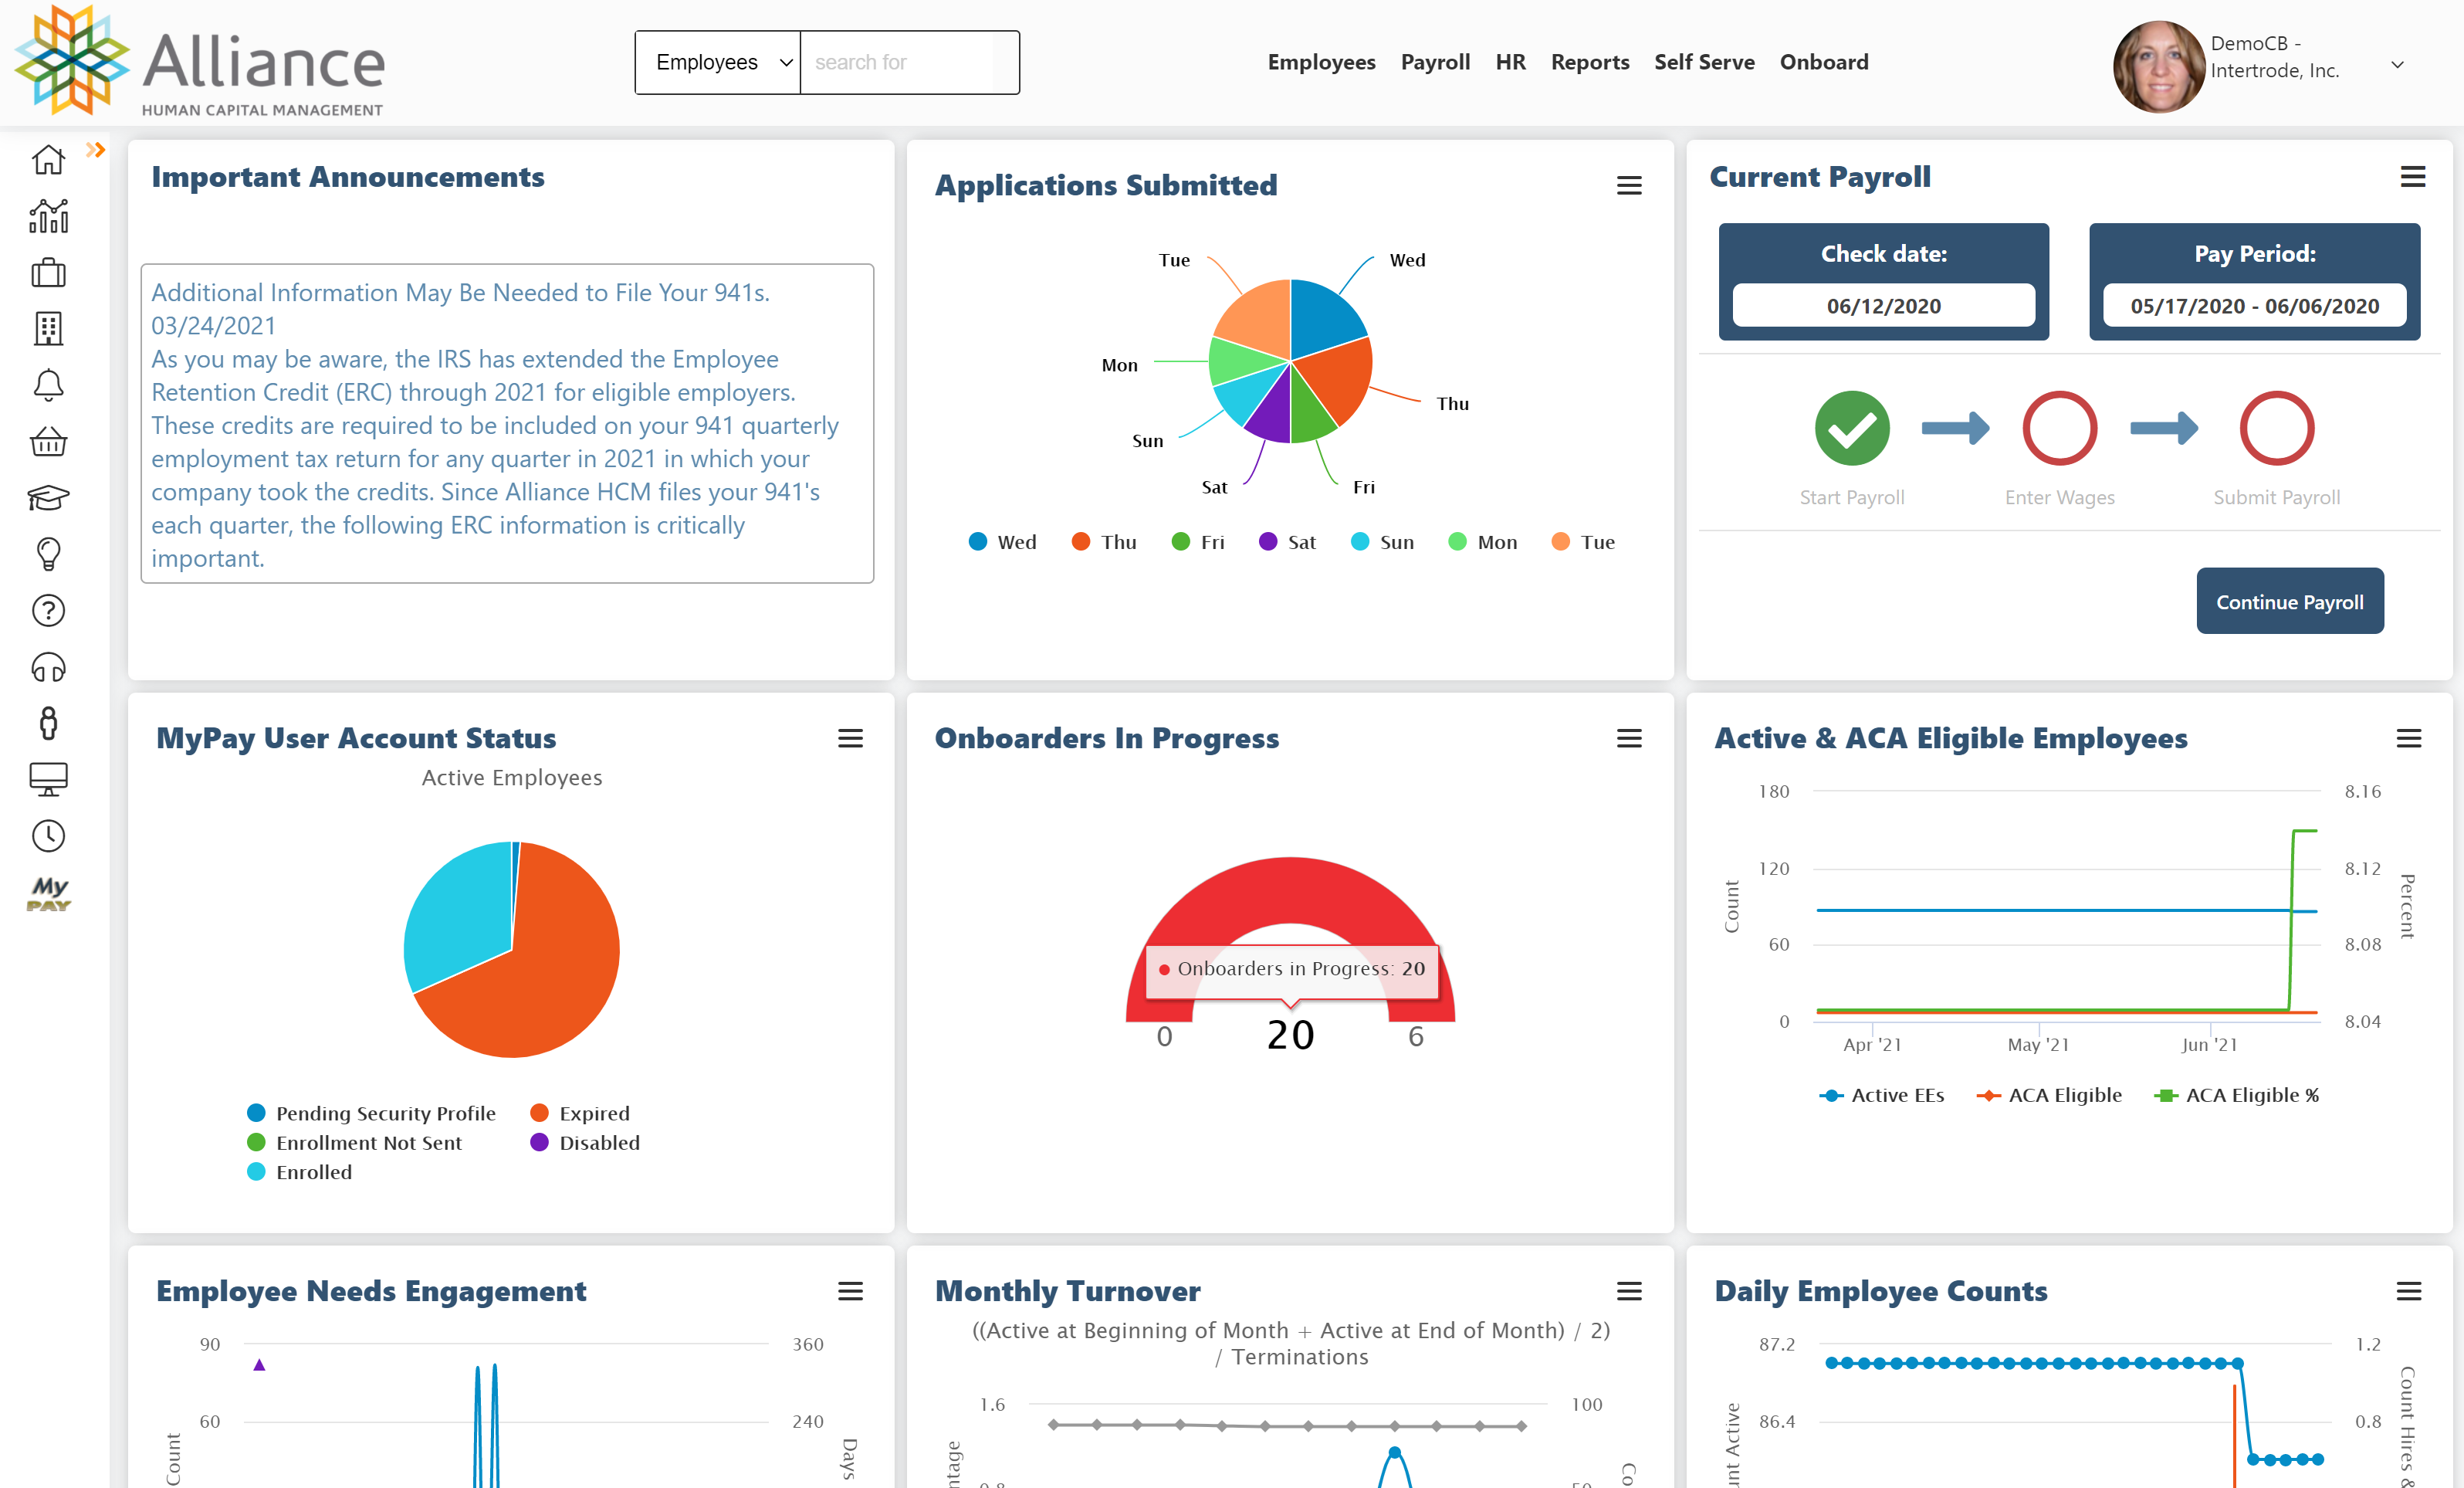Open the Self Serve menu
The width and height of the screenshot is (2464, 1488).
pos(1704,62)
